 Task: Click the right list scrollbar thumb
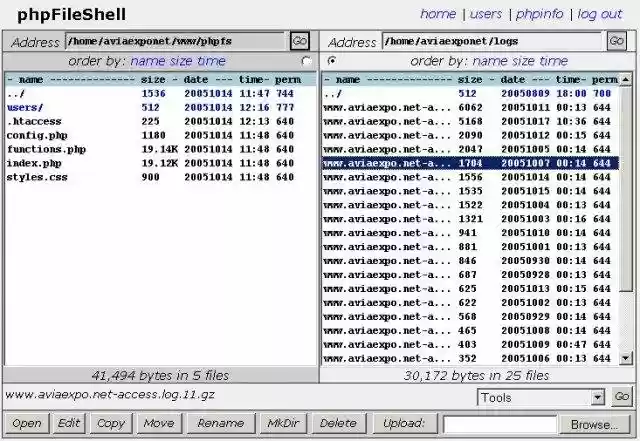(x=625, y=189)
